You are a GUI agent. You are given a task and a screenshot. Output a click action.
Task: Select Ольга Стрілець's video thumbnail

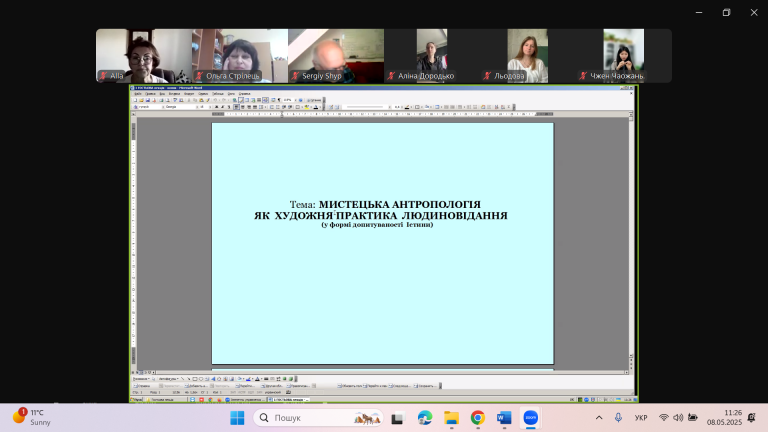(240, 55)
